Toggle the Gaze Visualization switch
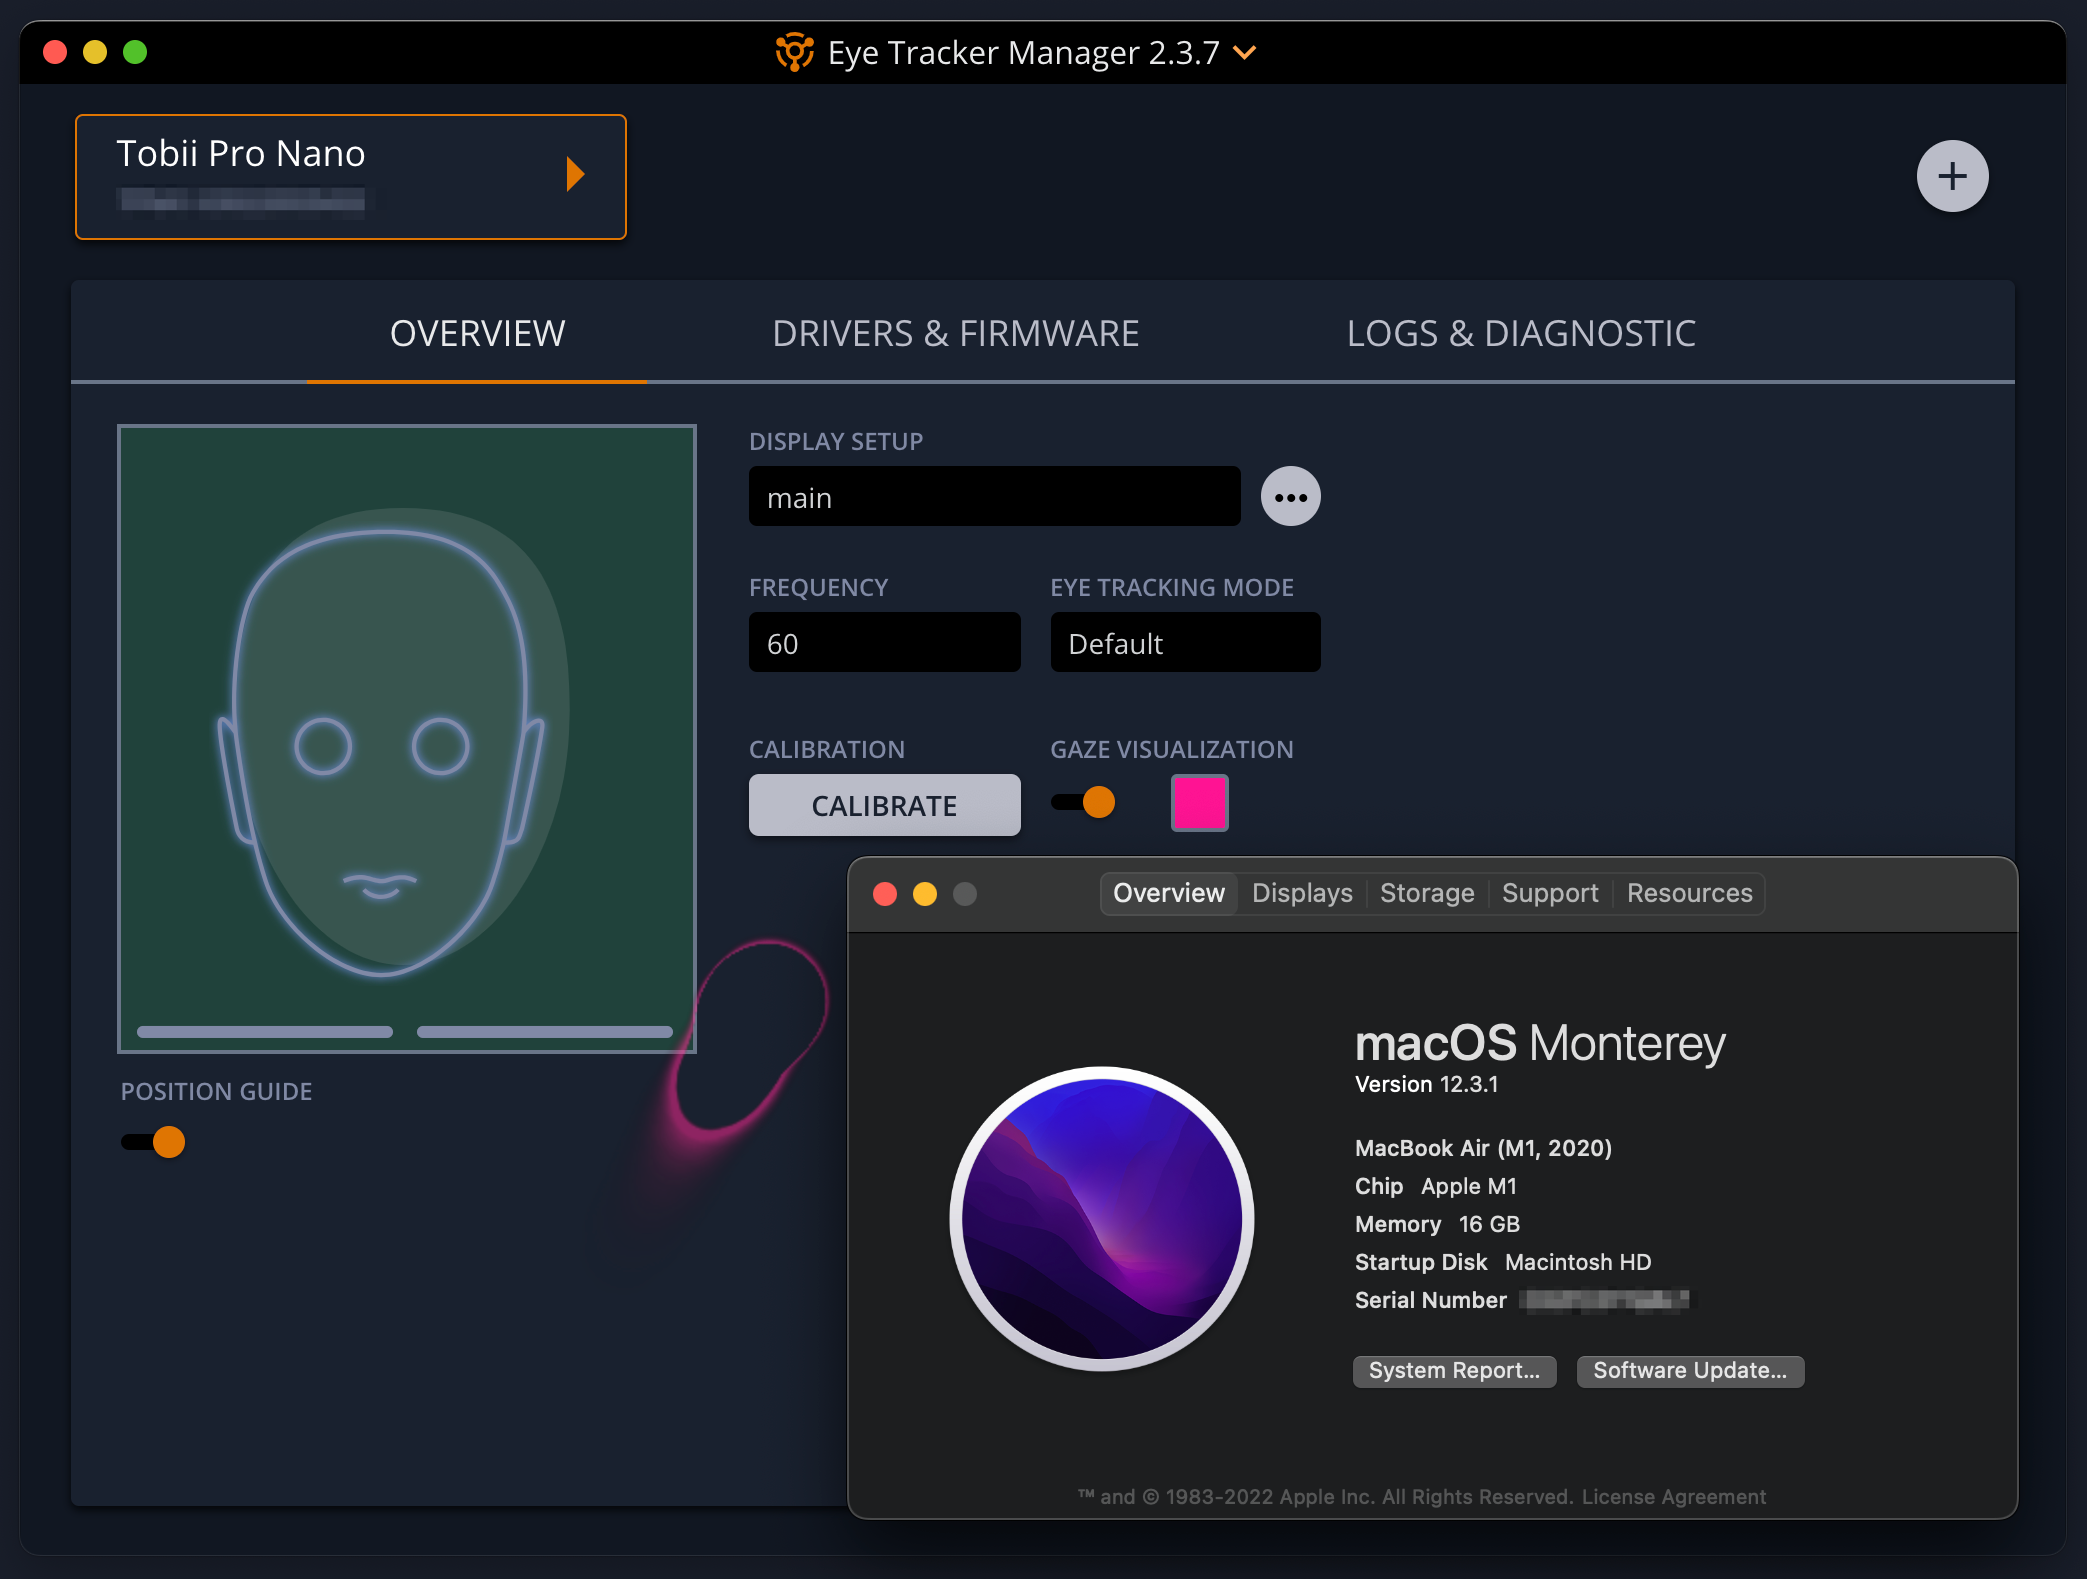 point(1083,802)
